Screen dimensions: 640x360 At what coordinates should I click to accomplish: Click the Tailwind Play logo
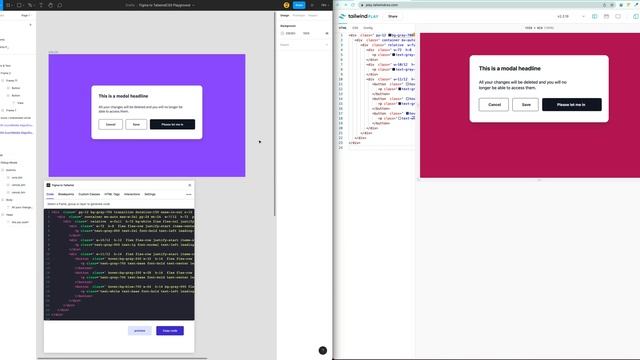pyautogui.click(x=359, y=16)
